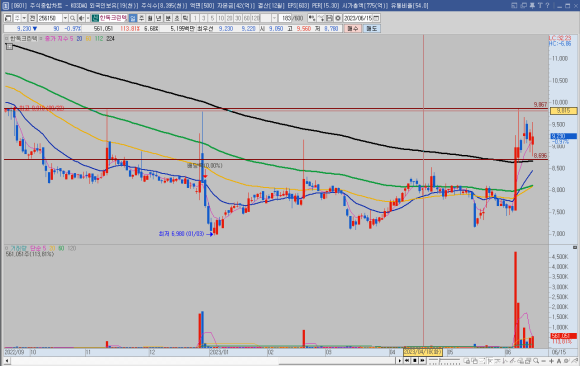Select the minute (분) chart tab

168,18
